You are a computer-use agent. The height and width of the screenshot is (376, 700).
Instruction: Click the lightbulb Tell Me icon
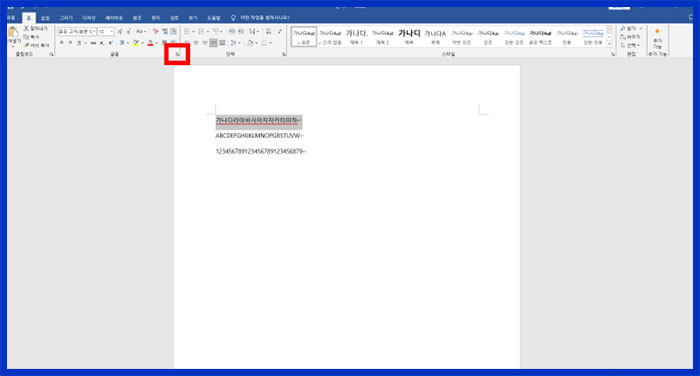click(x=233, y=17)
